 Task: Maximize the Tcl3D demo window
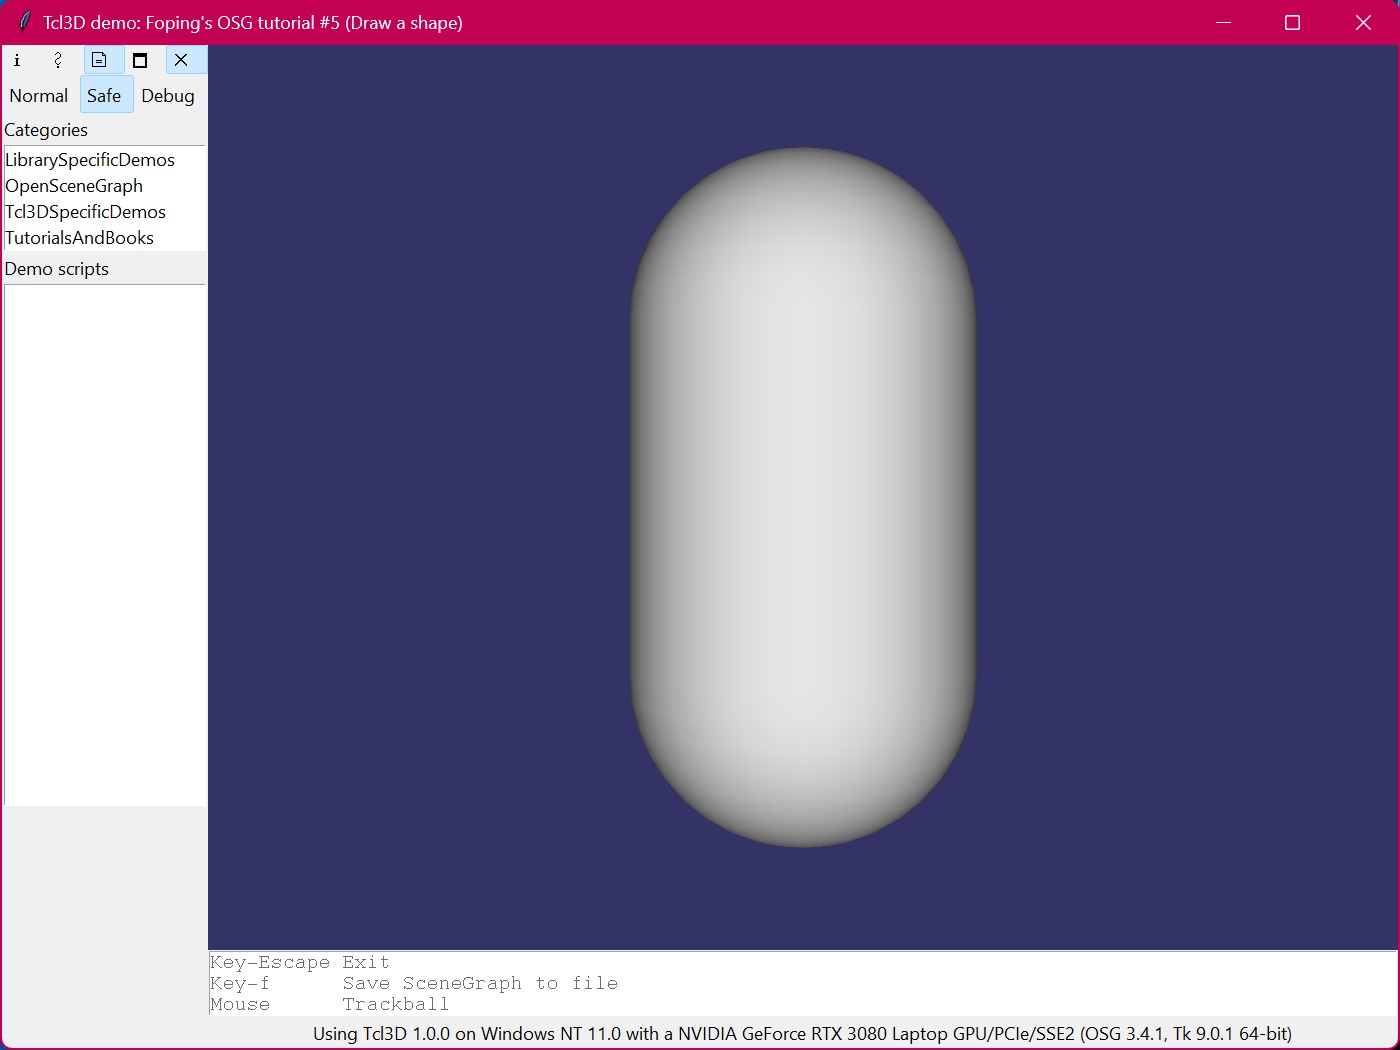pos(1292,22)
